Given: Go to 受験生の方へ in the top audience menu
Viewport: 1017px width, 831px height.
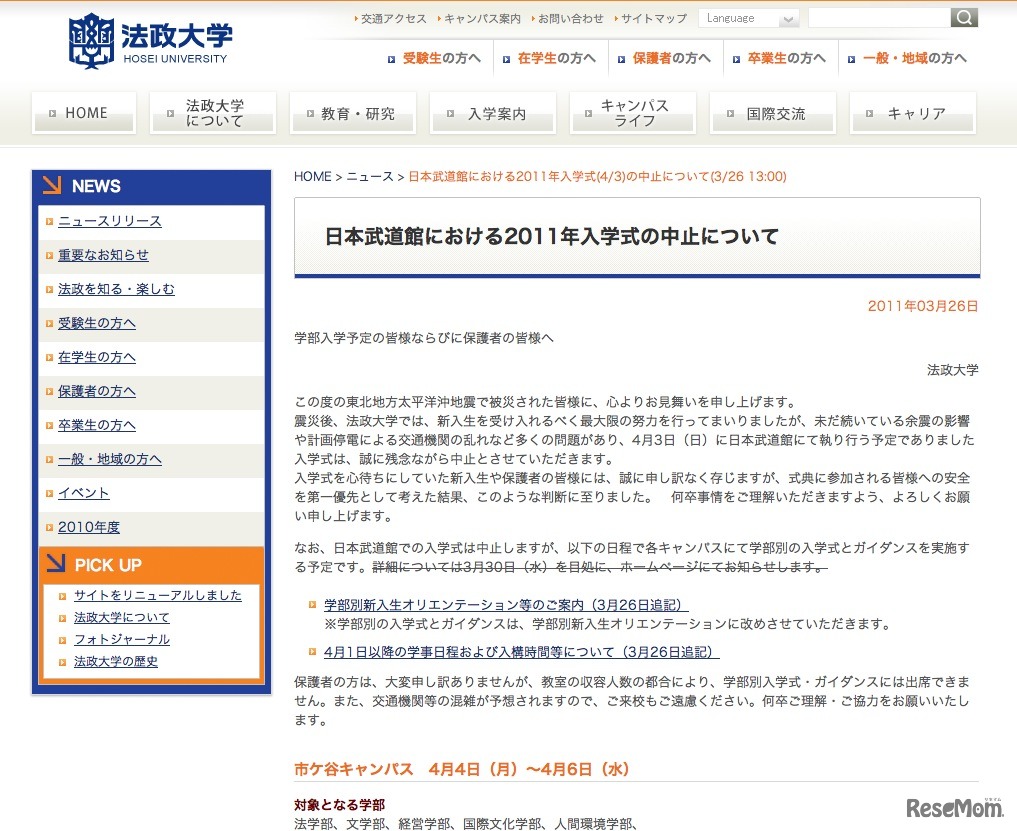Looking at the screenshot, I should (x=441, y=58).
